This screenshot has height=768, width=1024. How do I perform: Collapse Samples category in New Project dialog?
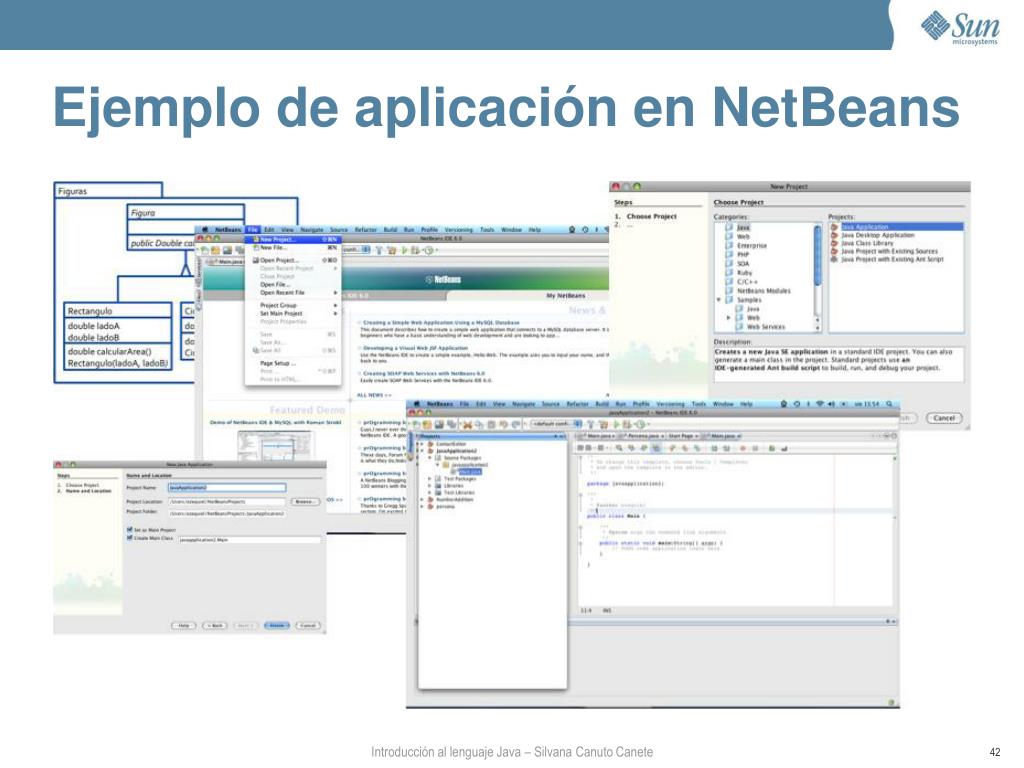click(718, 300)
